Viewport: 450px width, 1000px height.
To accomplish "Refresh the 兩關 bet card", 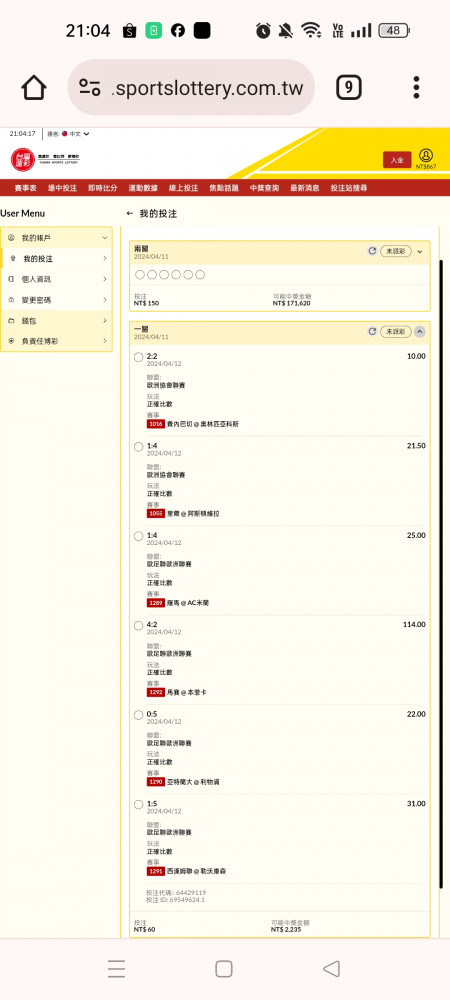I will [x=372, y=251].
